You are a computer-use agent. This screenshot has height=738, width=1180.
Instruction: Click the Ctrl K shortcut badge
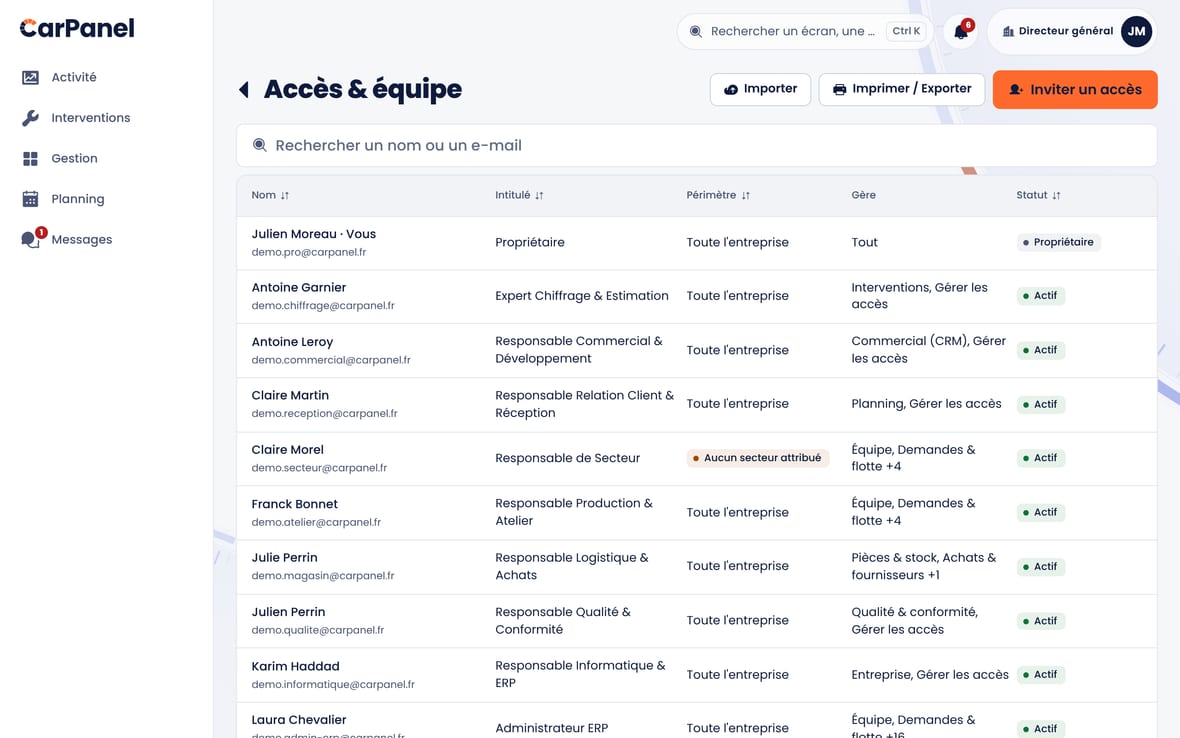coord(906,31)
